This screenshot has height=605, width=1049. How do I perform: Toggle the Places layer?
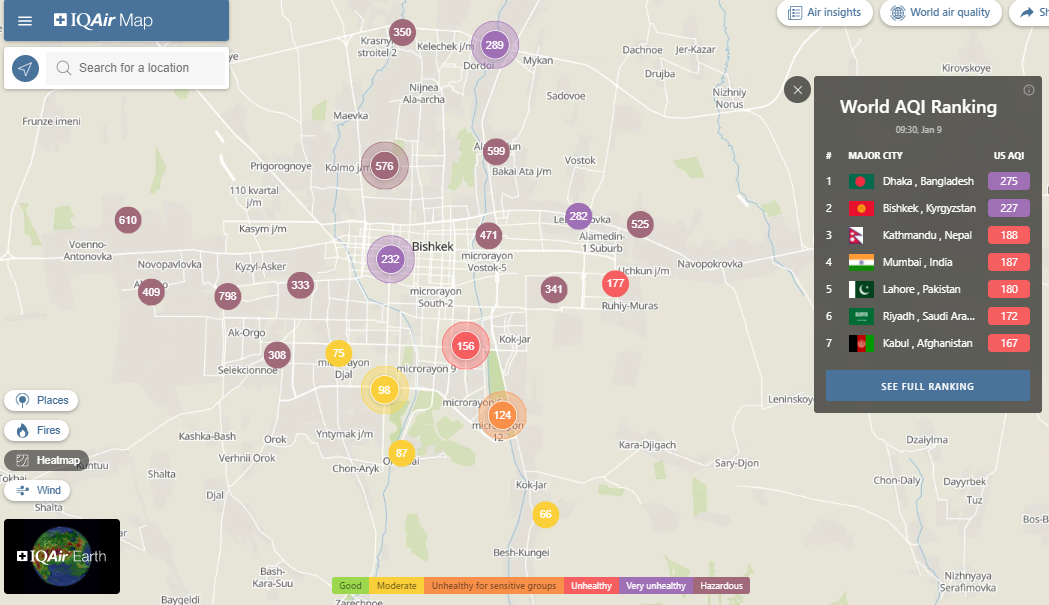[42, 400]
